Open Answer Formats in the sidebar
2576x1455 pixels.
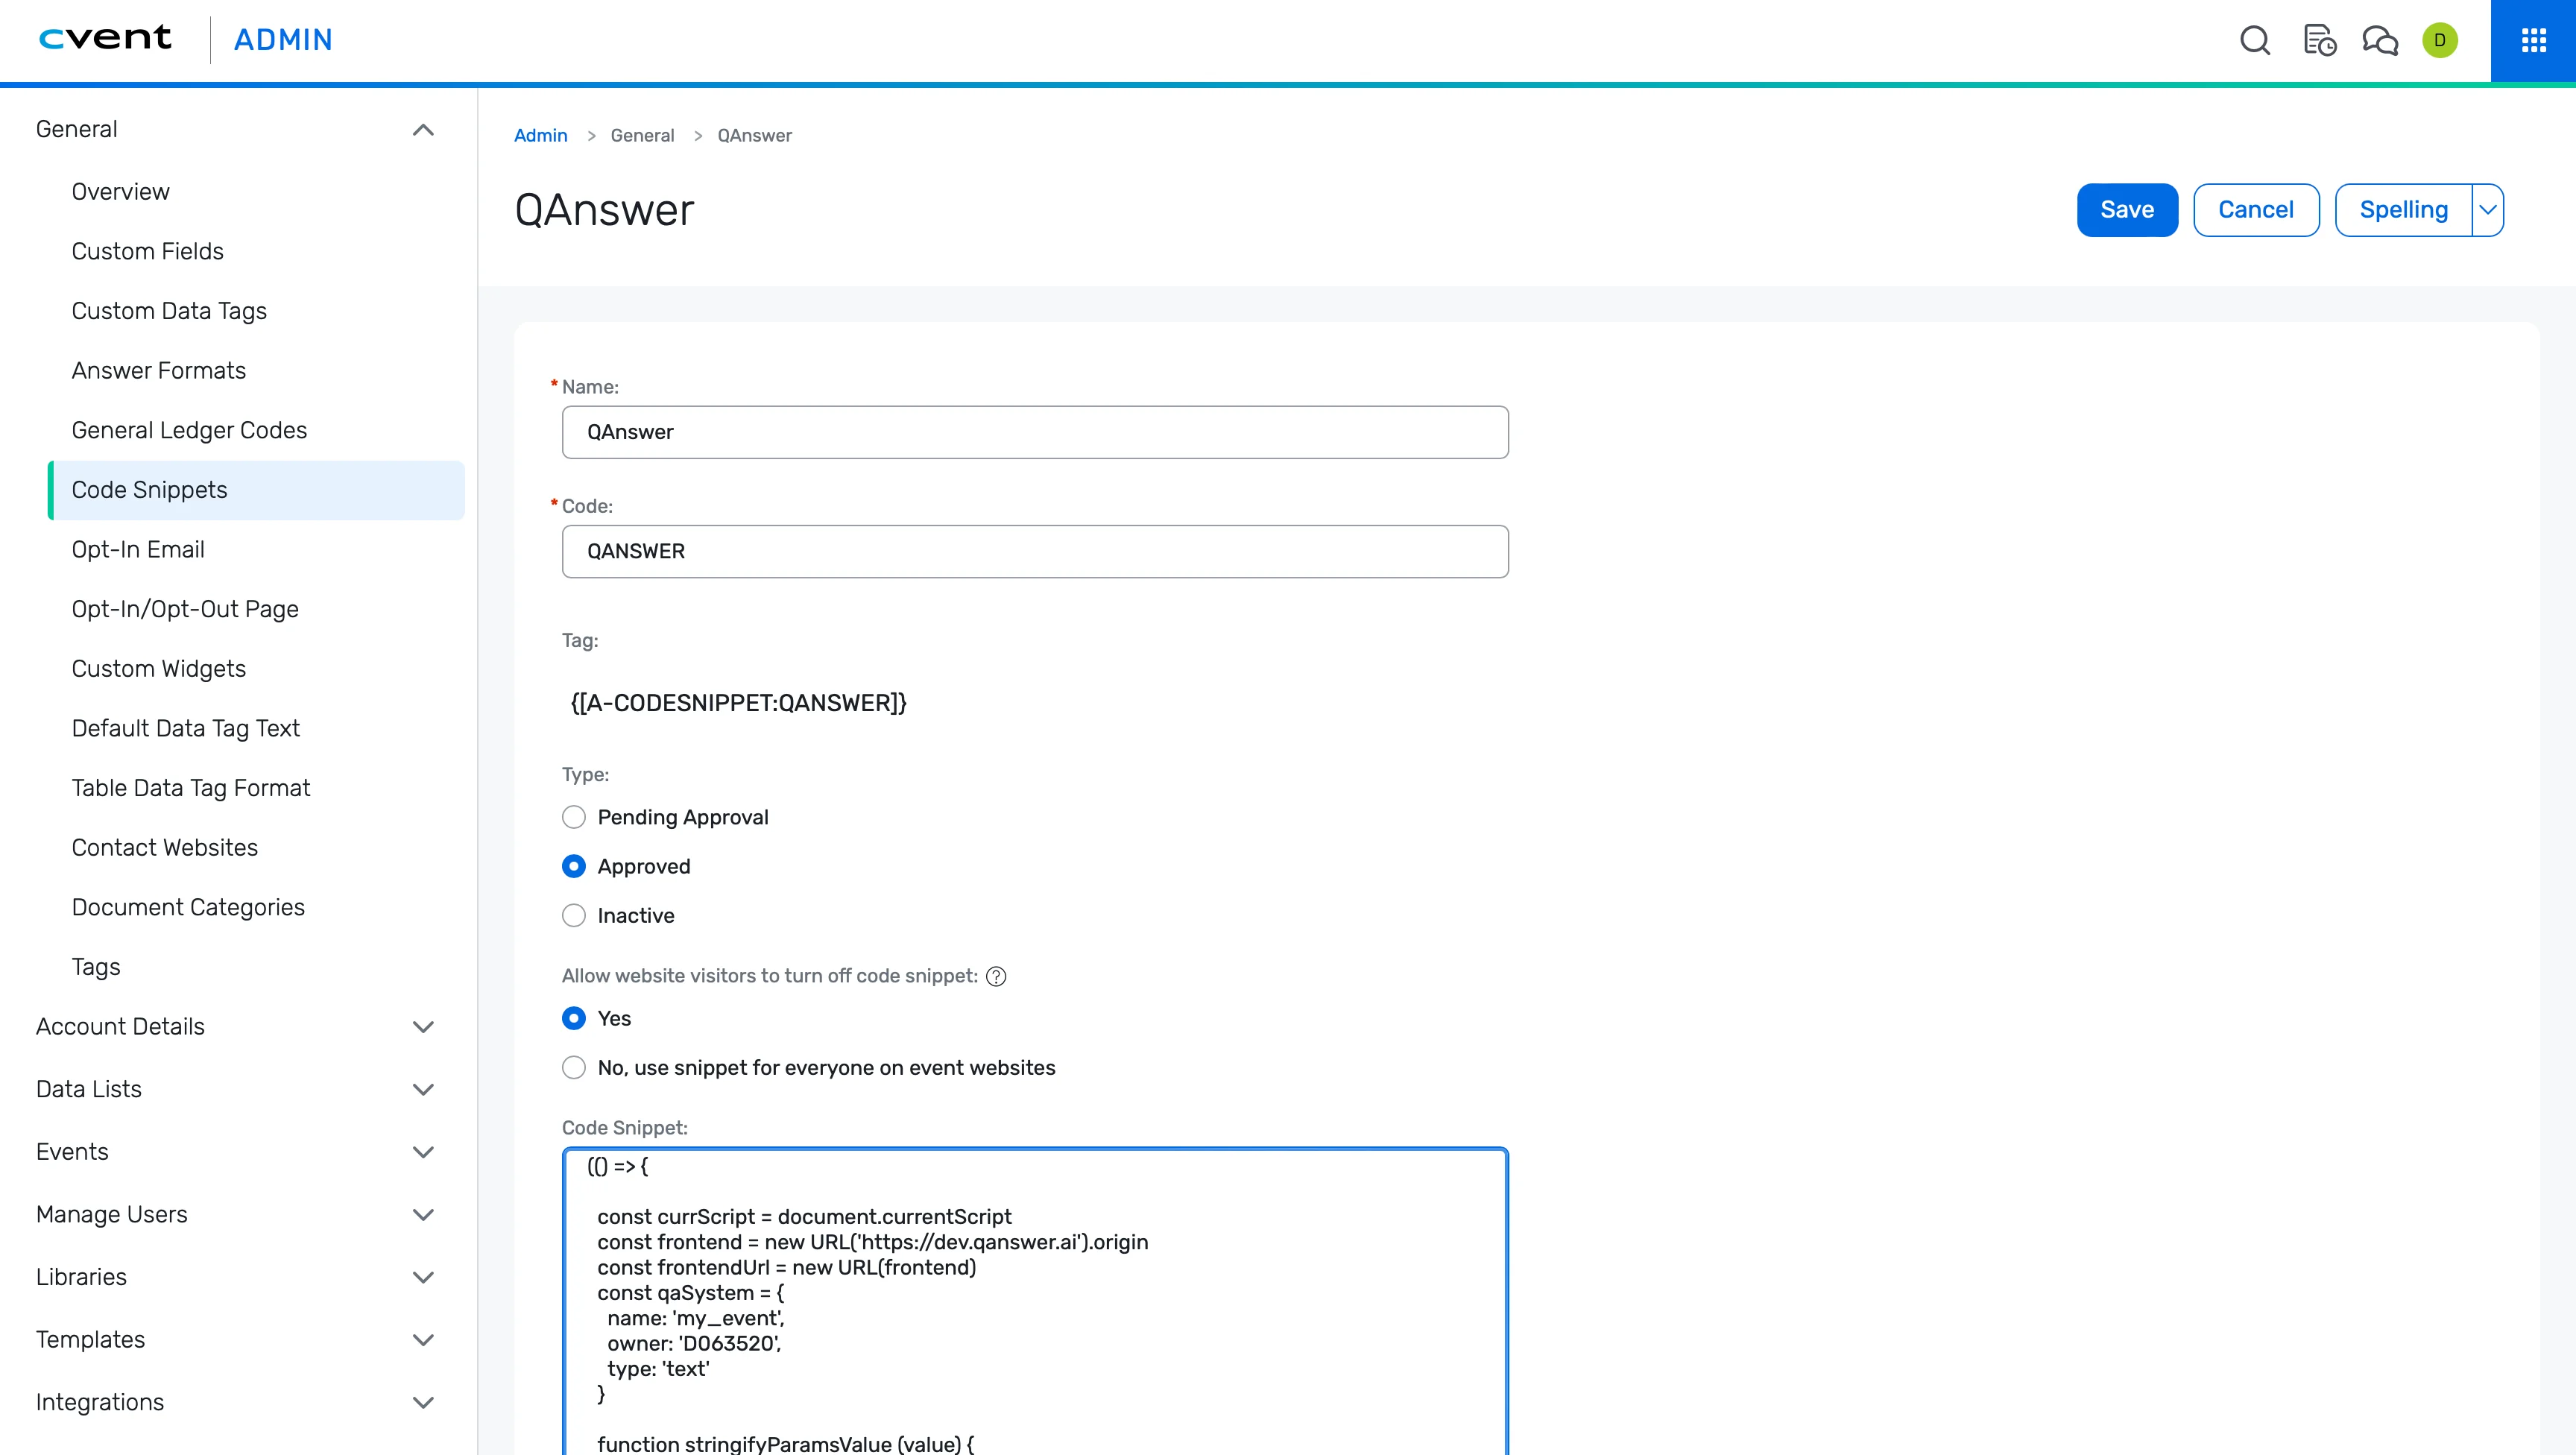tap(158, 370)
